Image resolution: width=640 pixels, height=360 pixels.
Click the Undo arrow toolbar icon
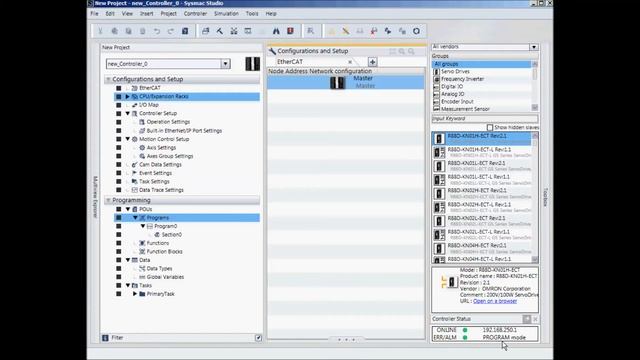pos(157,31)
